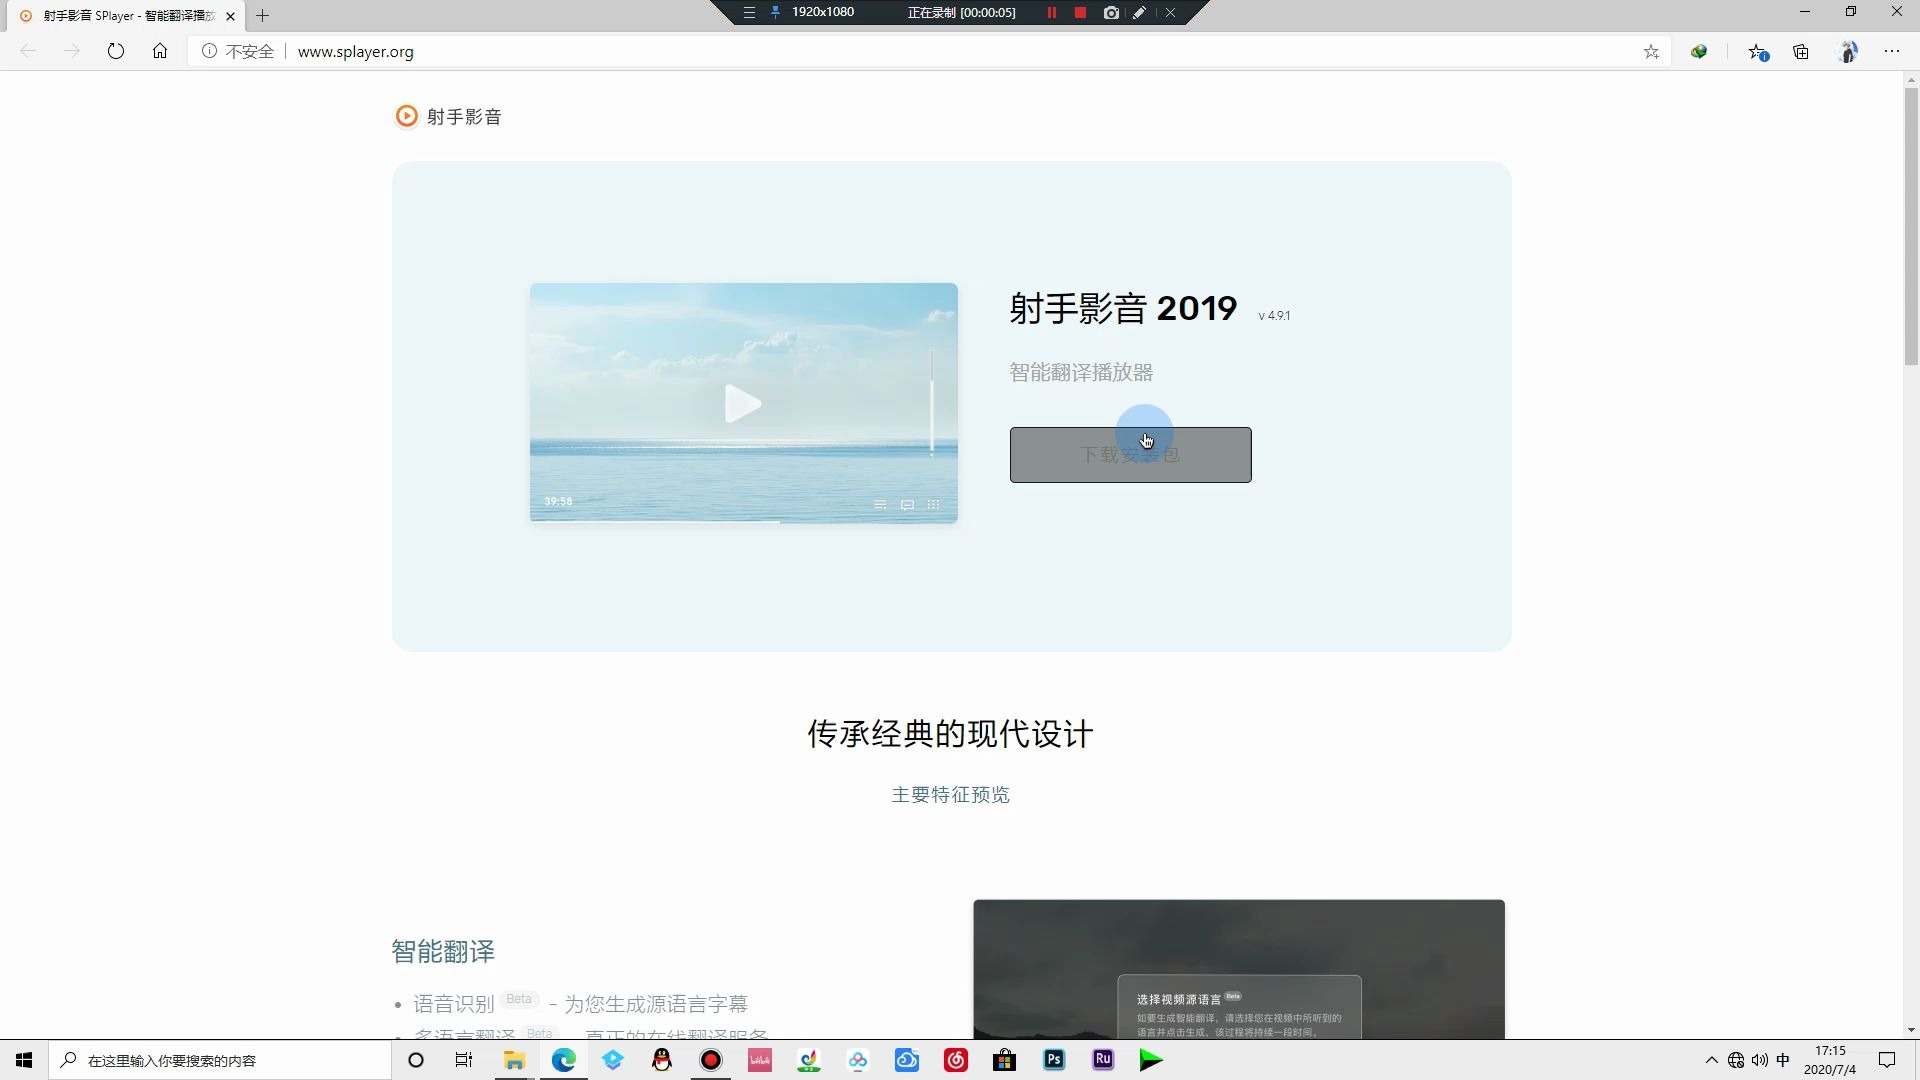This screenshot has height=1080, width=1920.
Task: Switch to Microsoft Edge in the taskbar
Action: pos(564,1060)
